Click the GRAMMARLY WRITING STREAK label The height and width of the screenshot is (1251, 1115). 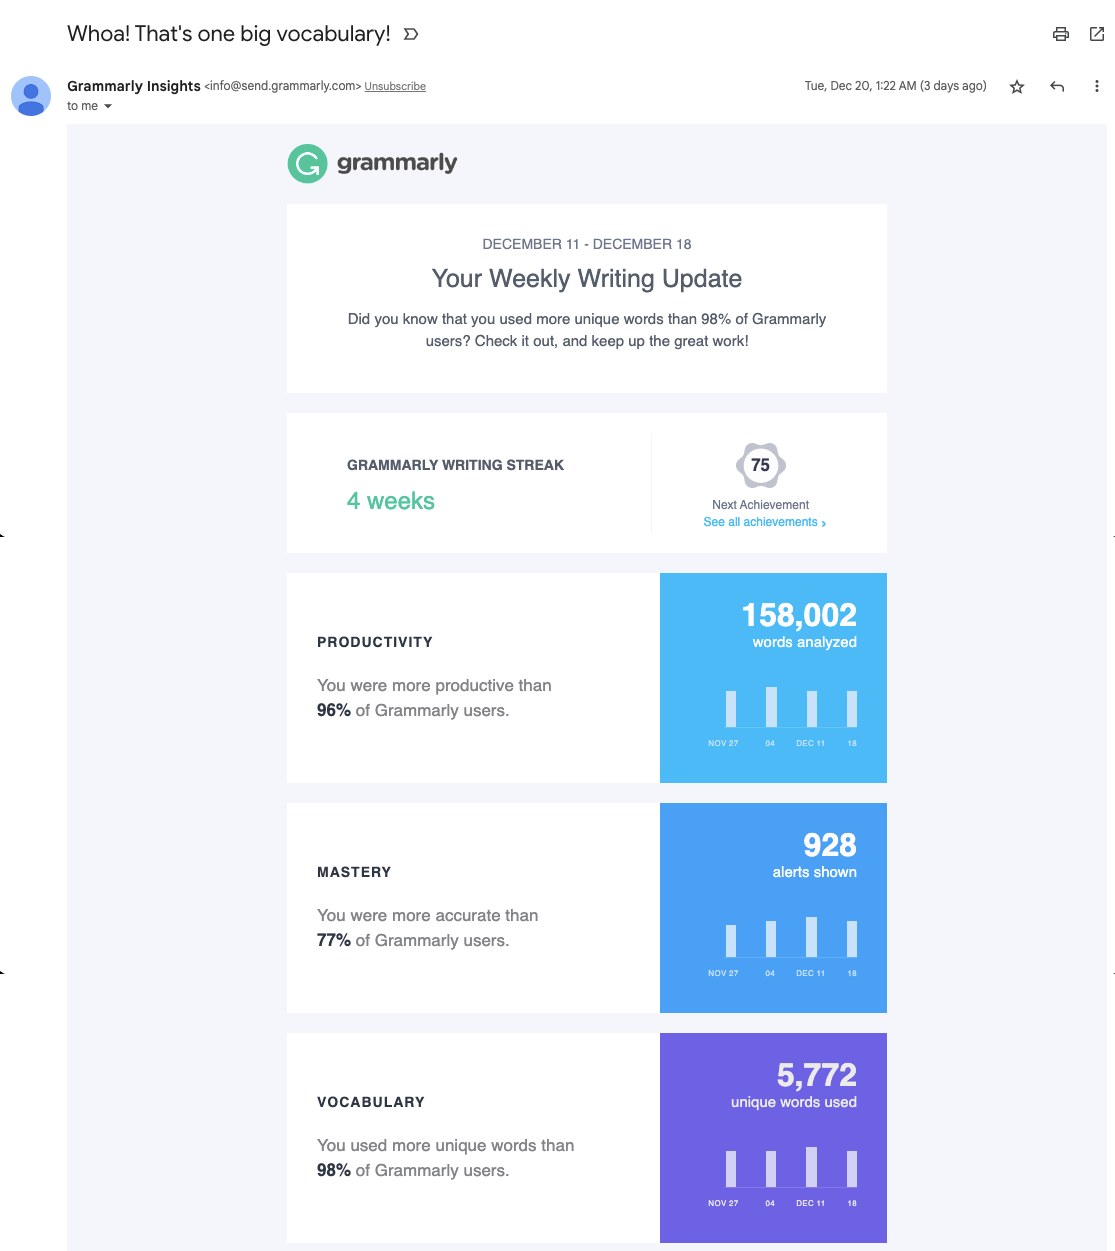(x=456, y=465)
